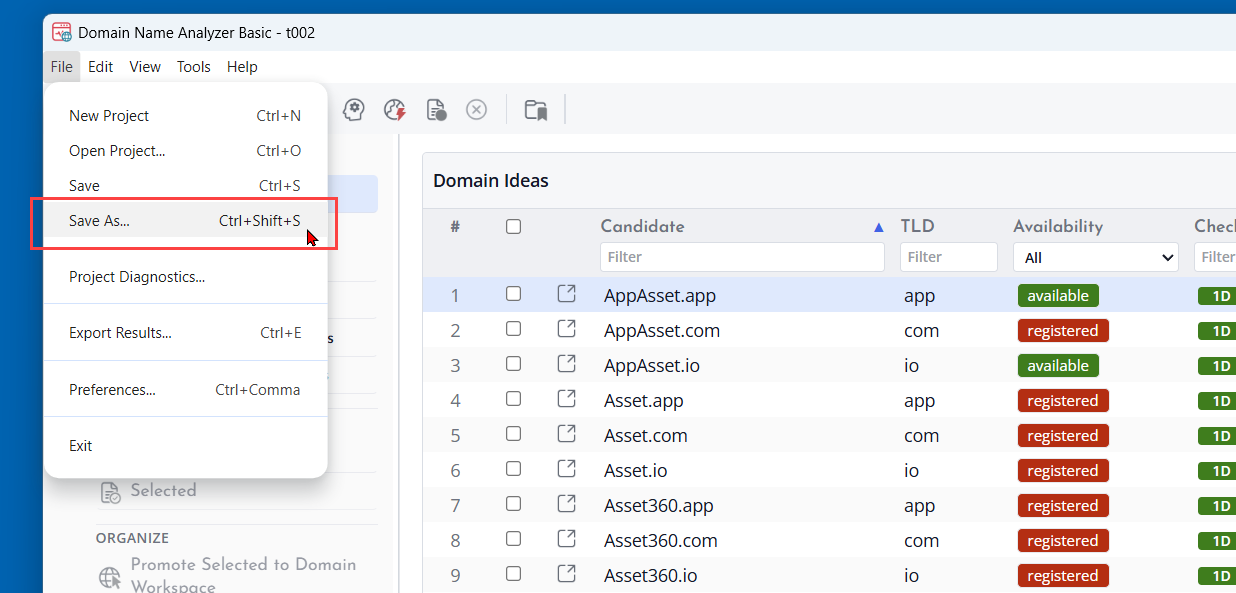Click the head-with-gear toolbar icon

click(353, 109)
